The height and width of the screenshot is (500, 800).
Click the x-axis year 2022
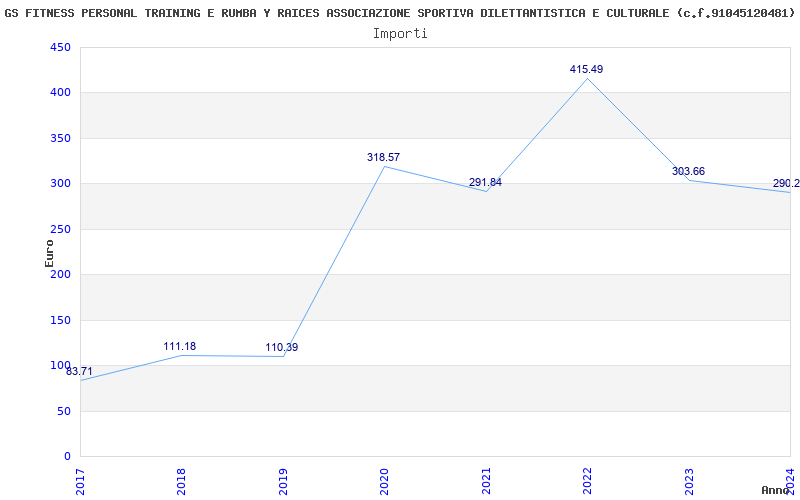pos(588,482)
